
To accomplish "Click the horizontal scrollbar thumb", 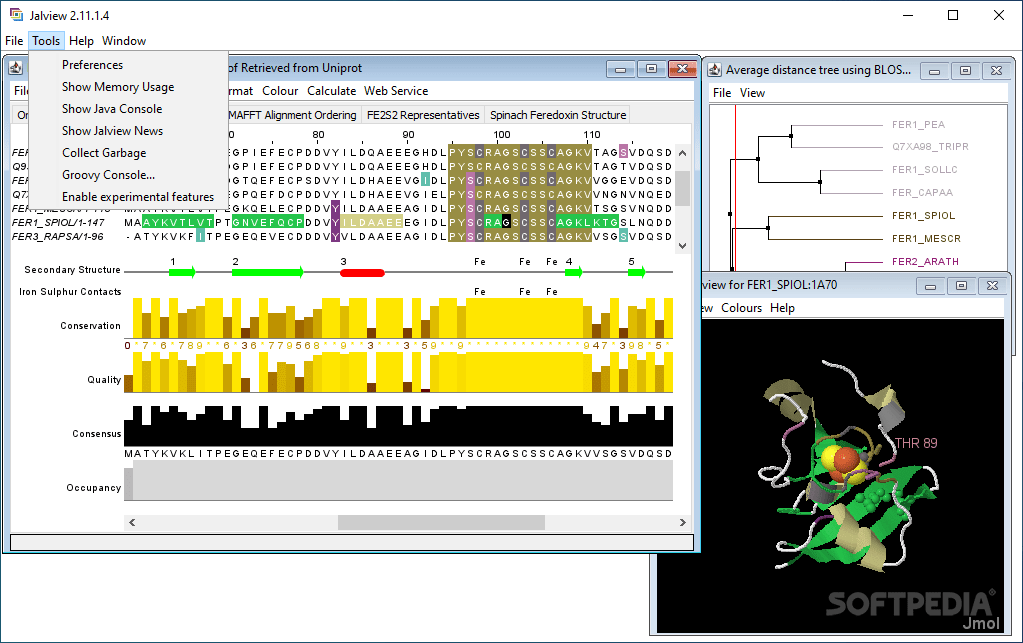I will (441, 522).
